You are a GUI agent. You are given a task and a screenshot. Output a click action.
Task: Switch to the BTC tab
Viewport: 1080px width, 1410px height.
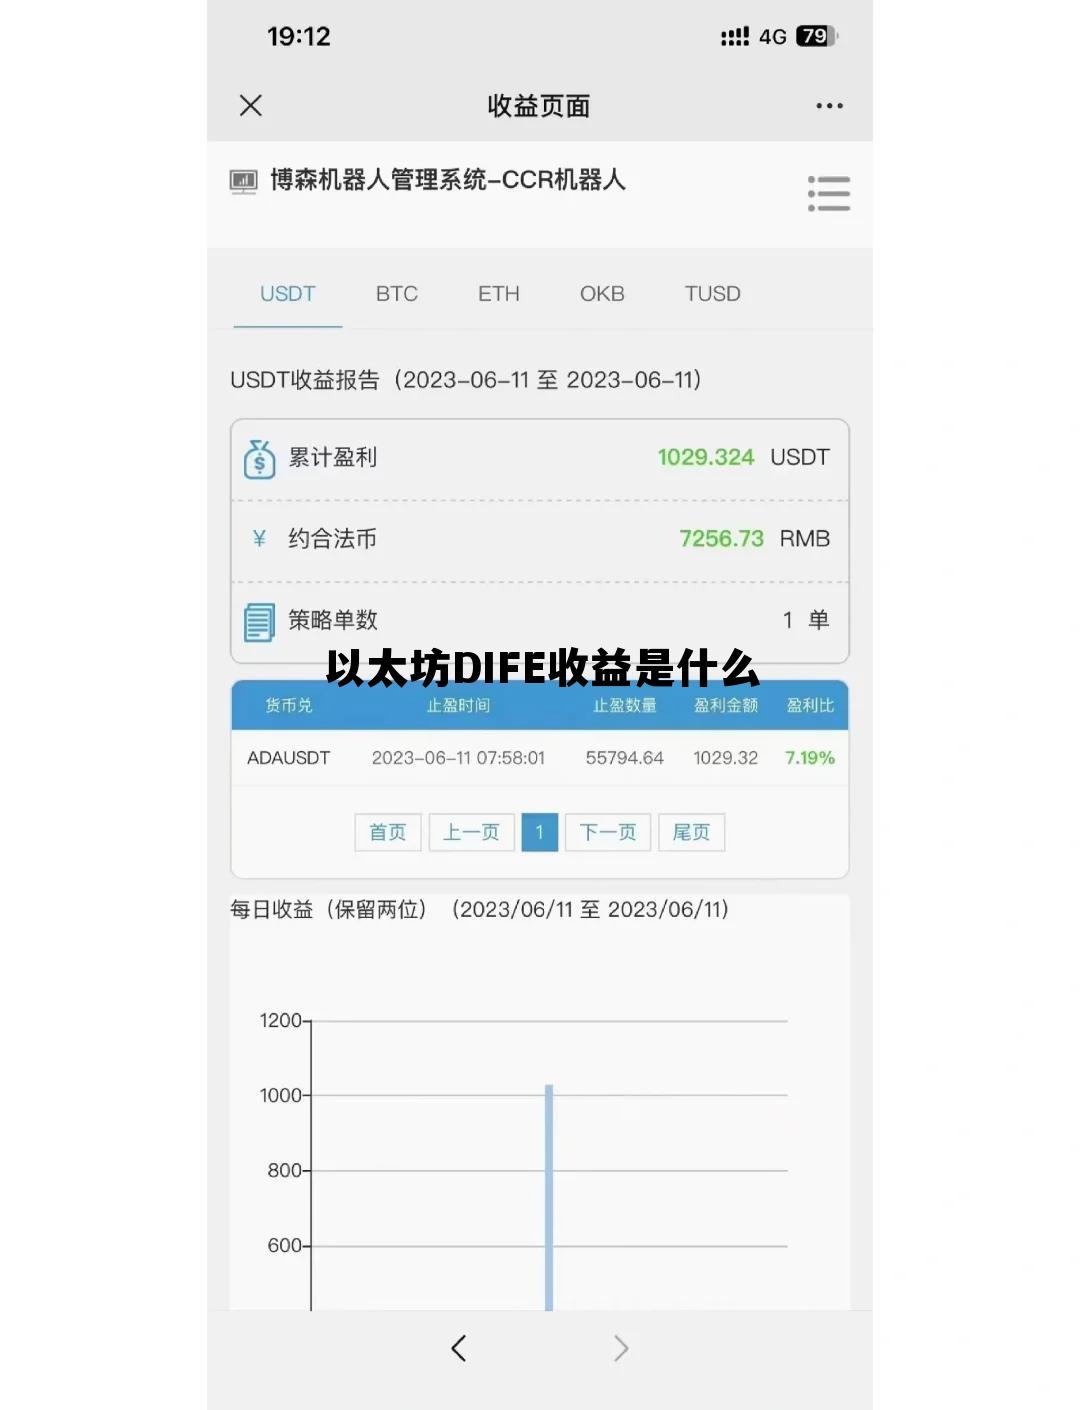pyautogui.click(x=397, y=293)
